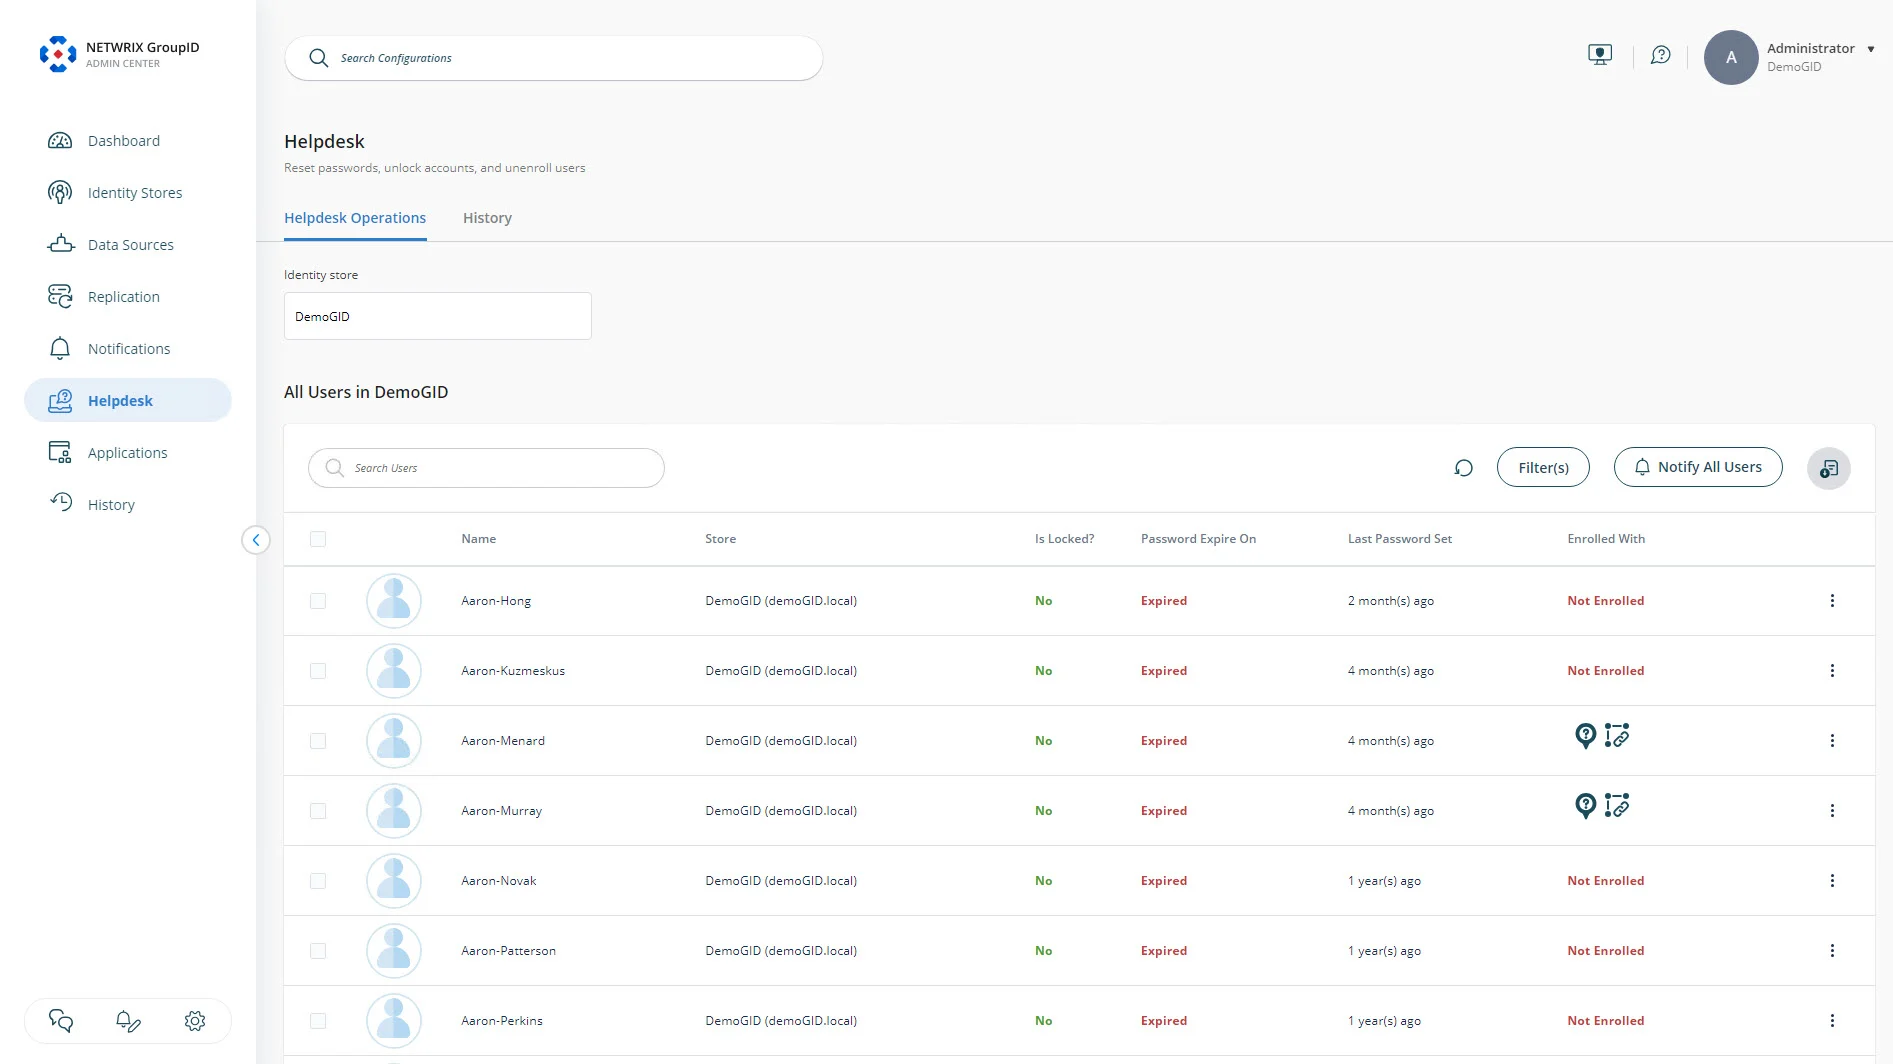Viewport: 1893px width, 1064px height.
Task: Click the Enrolled With column header
Action: pos(1606,539)
